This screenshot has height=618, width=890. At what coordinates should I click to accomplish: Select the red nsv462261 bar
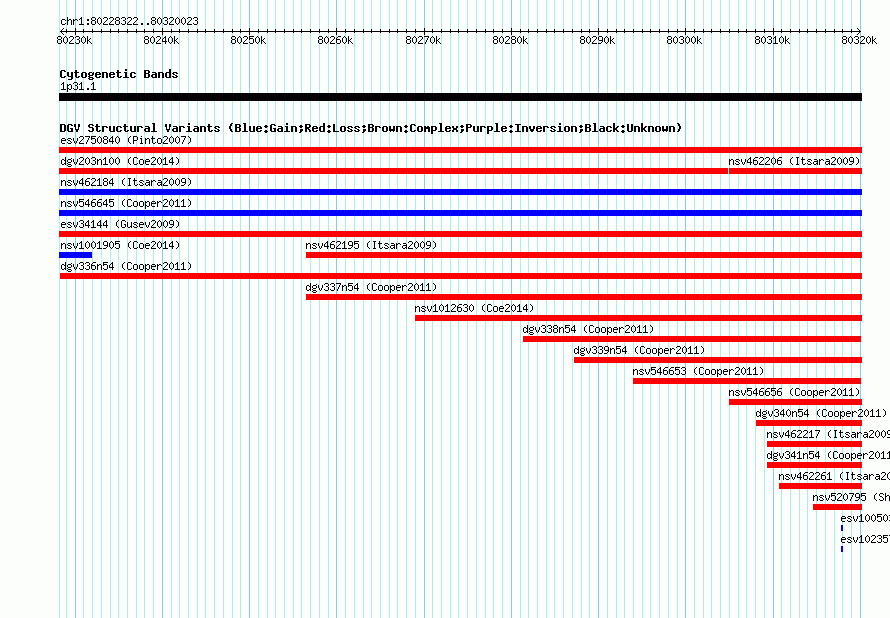[x=820, y=486]
